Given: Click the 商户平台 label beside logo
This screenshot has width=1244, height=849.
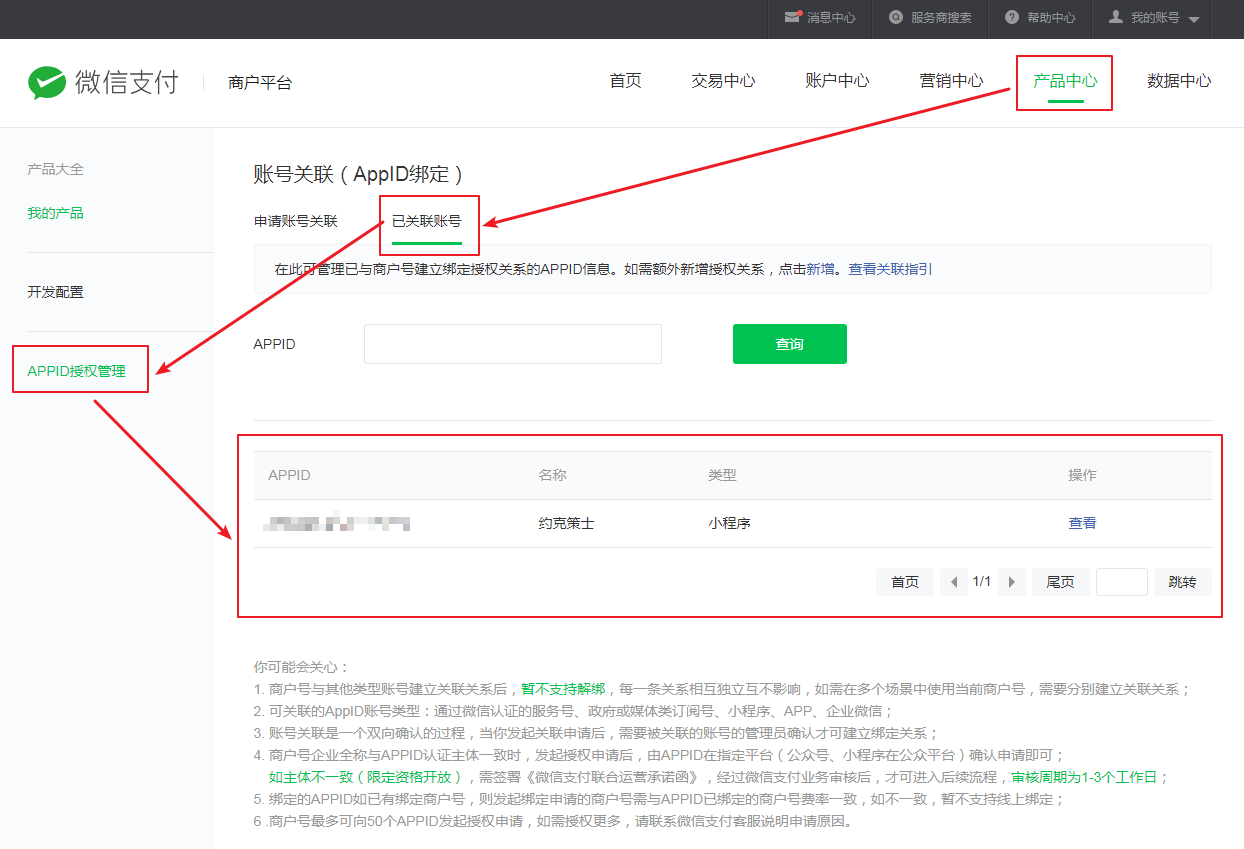Looking at the screenshot, I should click(260, 83).
